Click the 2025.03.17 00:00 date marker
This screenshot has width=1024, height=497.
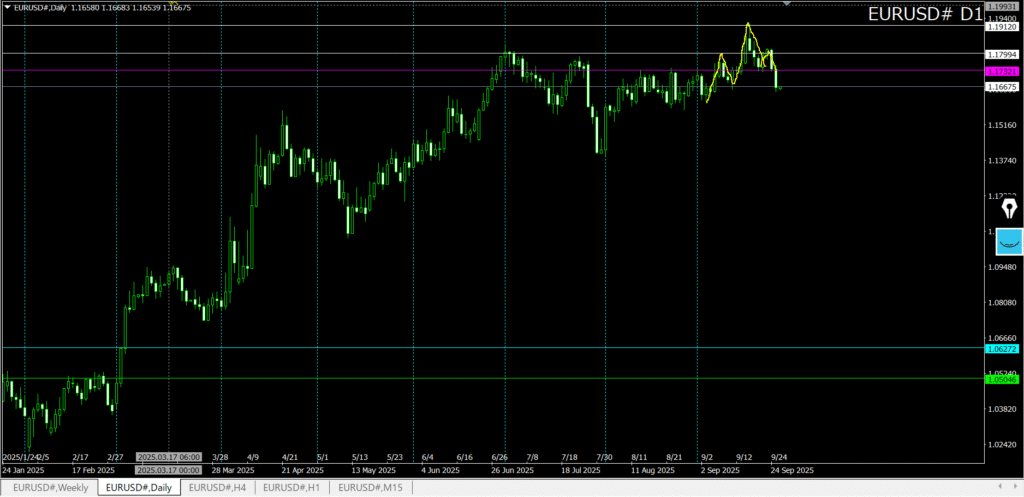click(169, 469)
